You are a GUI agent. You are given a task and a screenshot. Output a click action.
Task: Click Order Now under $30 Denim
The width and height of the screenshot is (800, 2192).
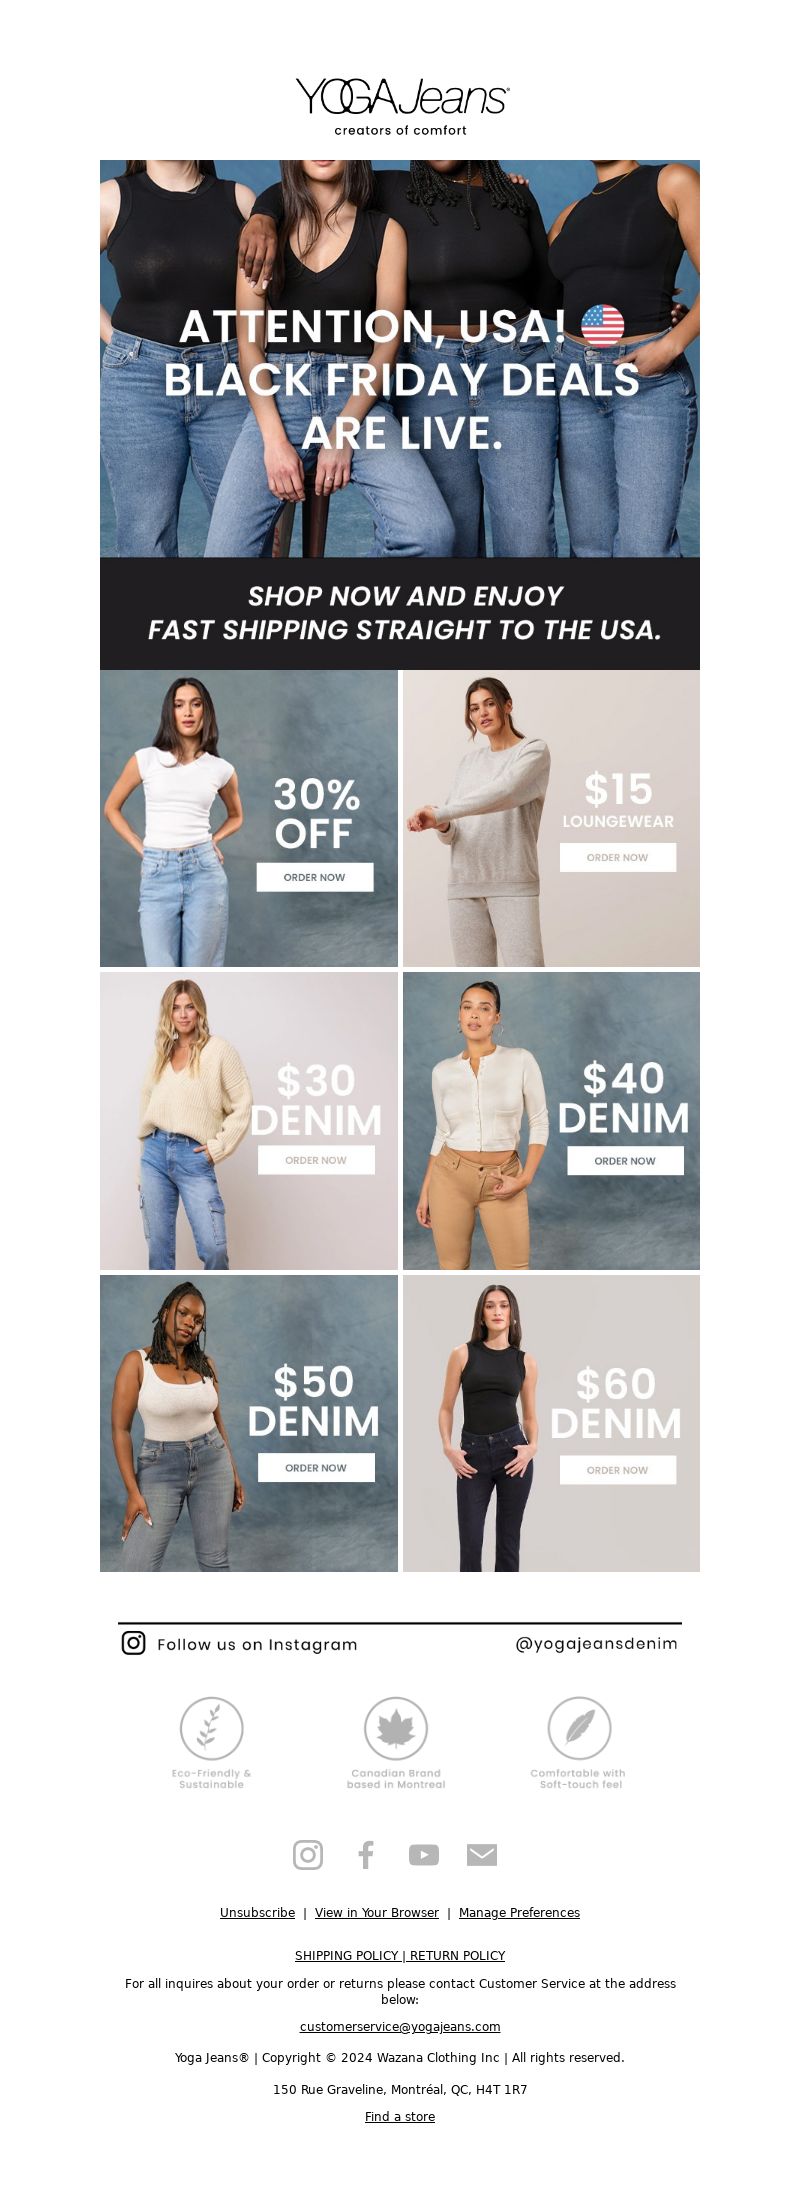[316, 1160]
